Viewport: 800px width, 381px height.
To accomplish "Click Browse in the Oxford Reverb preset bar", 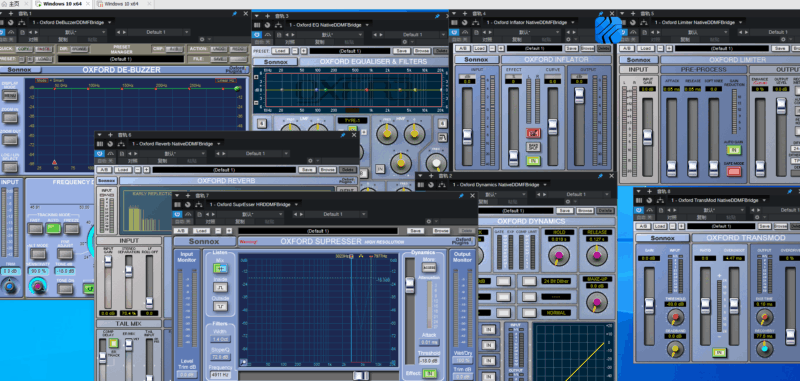I will [x=328, y=170].
